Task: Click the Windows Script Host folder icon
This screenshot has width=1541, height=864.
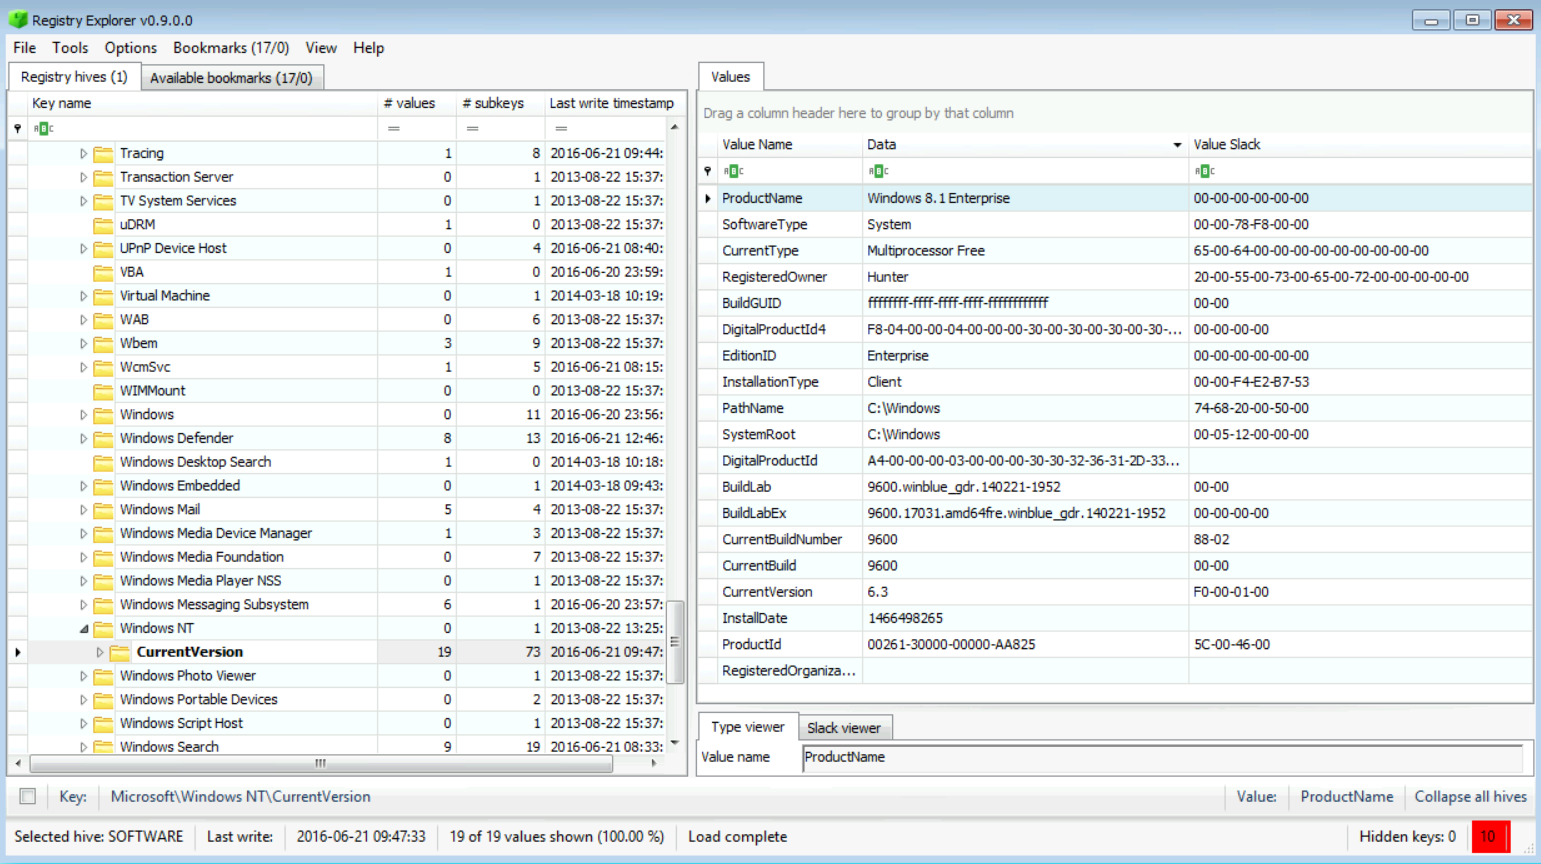Action: point(103,724)
